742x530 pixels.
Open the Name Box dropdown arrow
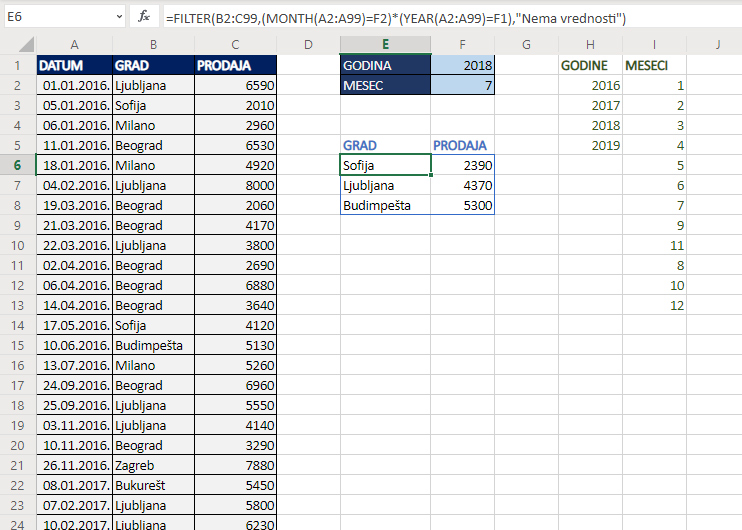(116, 16)
